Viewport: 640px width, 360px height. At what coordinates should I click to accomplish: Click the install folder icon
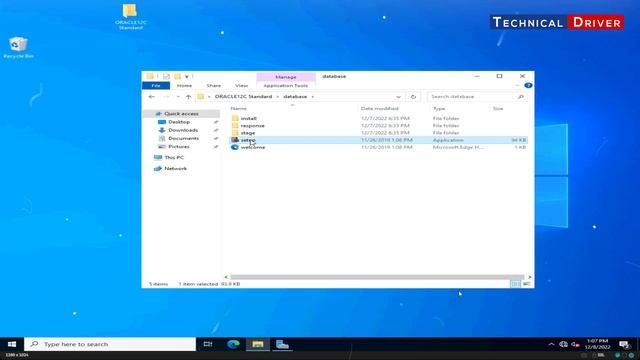(x=235, y=118)
